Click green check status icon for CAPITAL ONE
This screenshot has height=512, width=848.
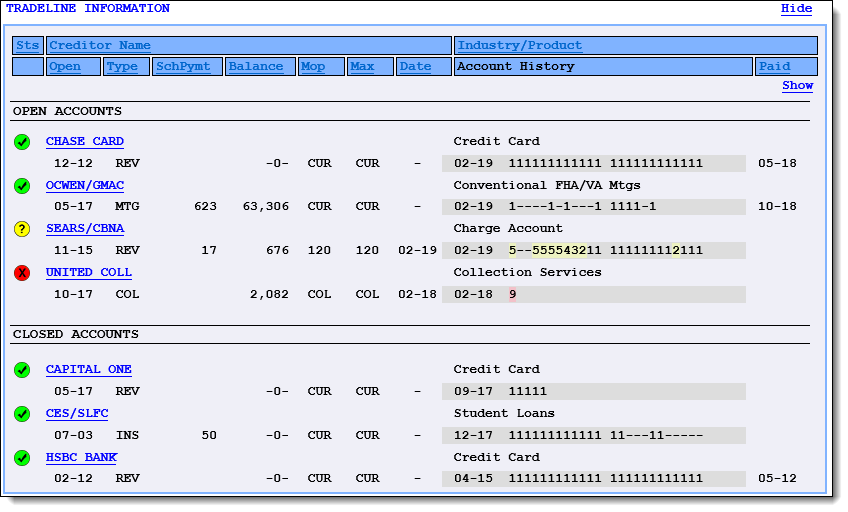[22, 370]
